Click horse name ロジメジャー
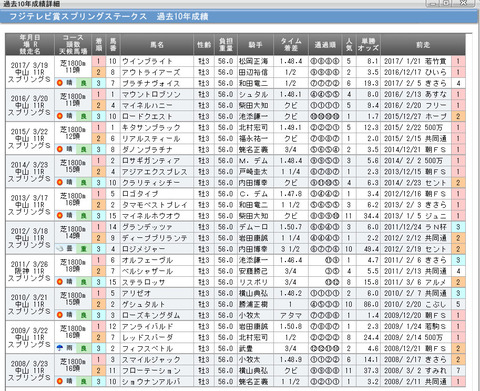 click(x=143, y=249)
